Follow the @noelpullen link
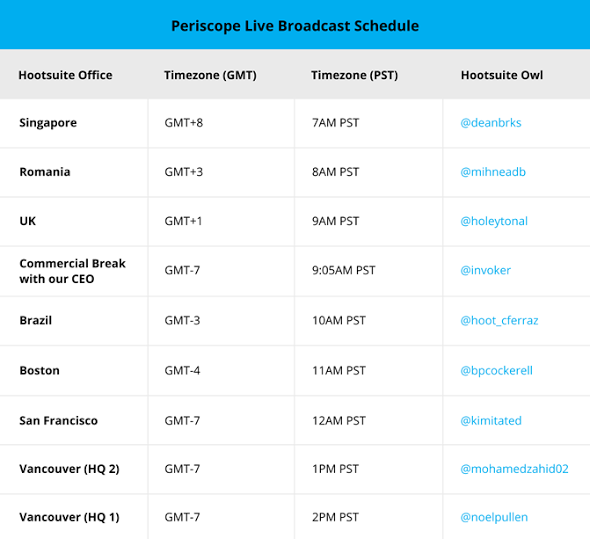The image size is (590, 539). coord(494,517)
